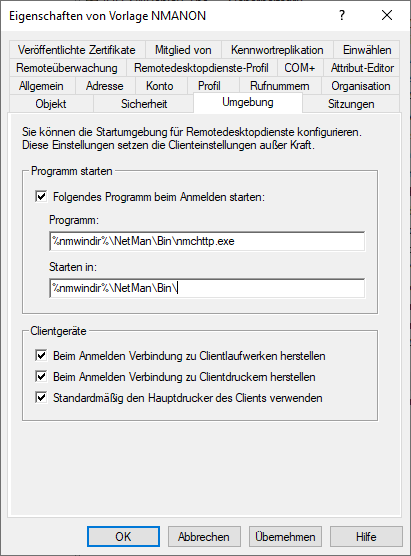Uncheck Folgendes Programm beim Anmelden starten
The height and width of the screenshot is (556, 411).
point(41,196)
